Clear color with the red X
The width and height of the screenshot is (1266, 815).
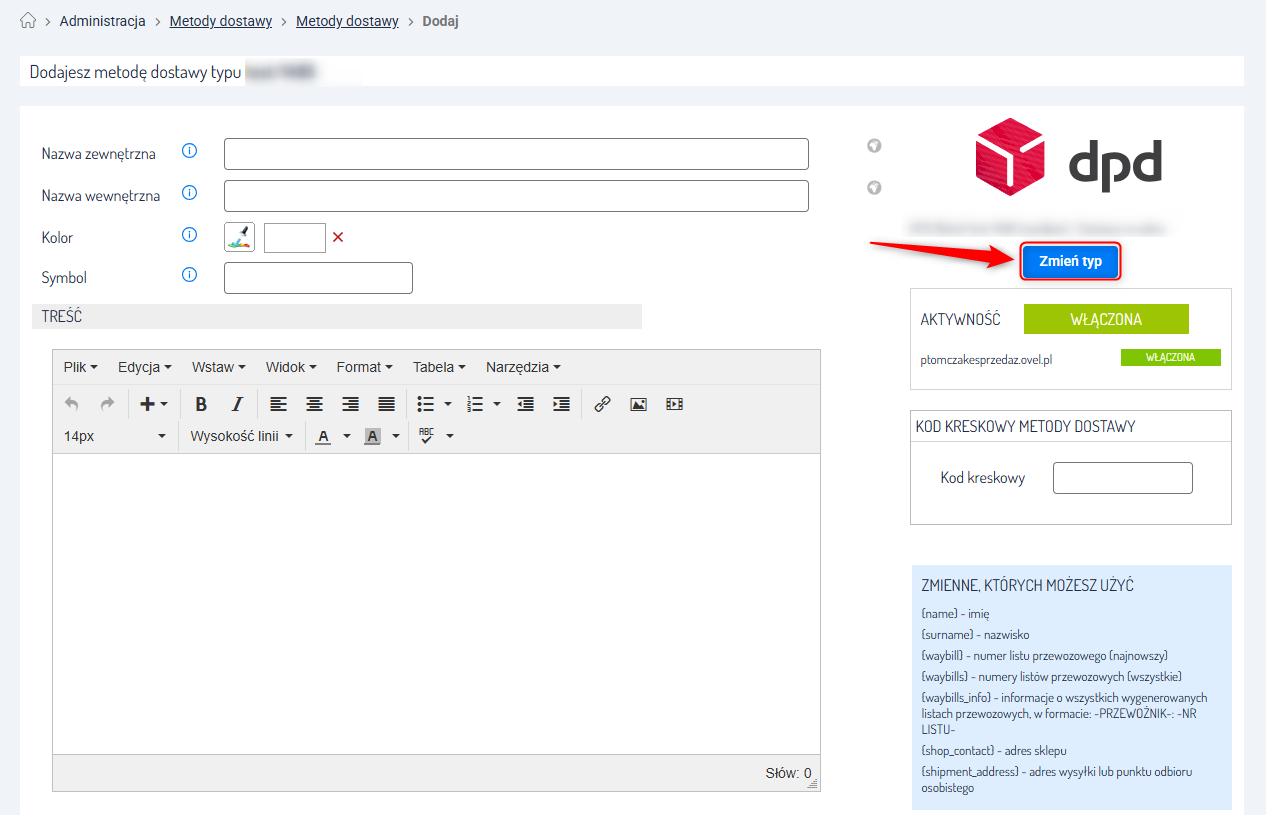point(338,237)
